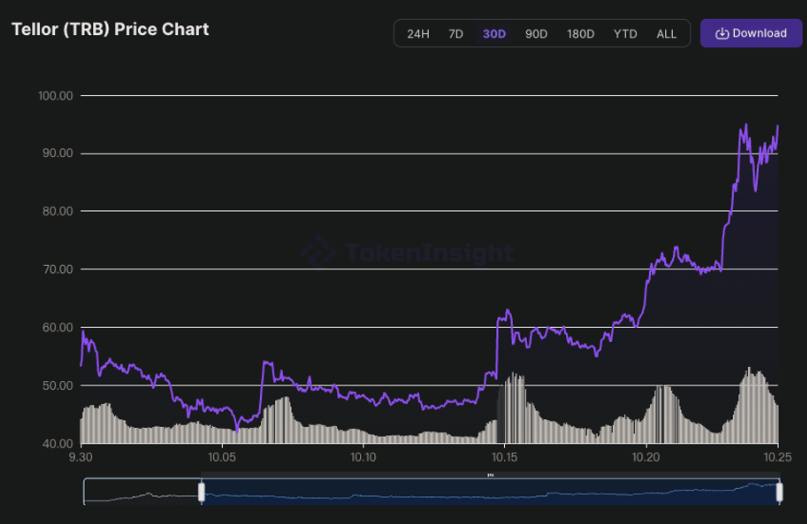The height and width of the screenshot is (524, 807).
Task: Click the right range slider handle
Action: pyautogui.click(x=779, y=491)
